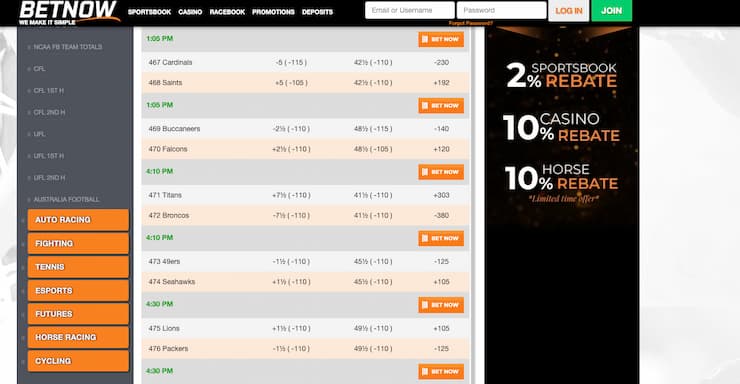
Task: Pick the 49ers moneyline -125
Action: [x=441, y=261]
